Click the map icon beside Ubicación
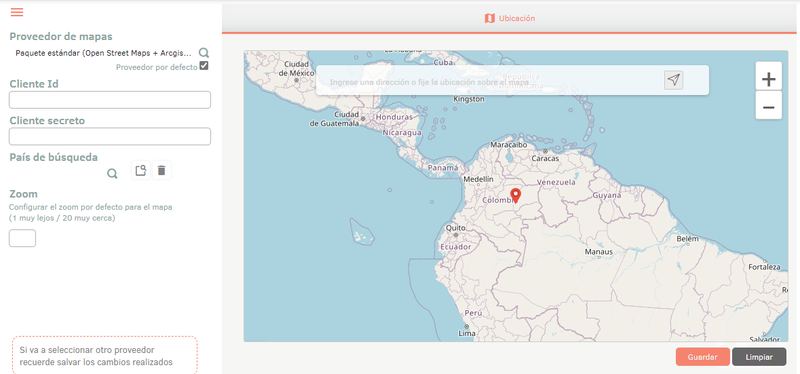Screen dimensions: 800x374 coord(489,18)
